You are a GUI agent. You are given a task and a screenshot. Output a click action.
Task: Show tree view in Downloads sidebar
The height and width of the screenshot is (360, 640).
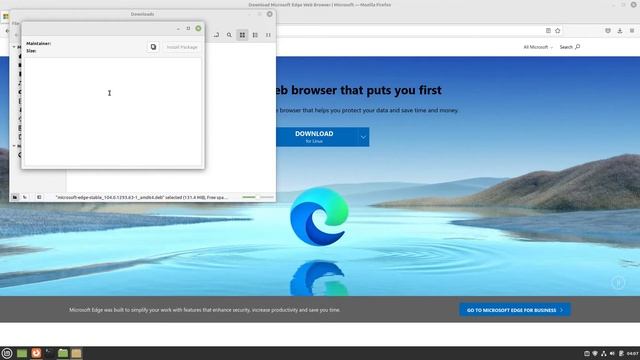tap(25, 197)
